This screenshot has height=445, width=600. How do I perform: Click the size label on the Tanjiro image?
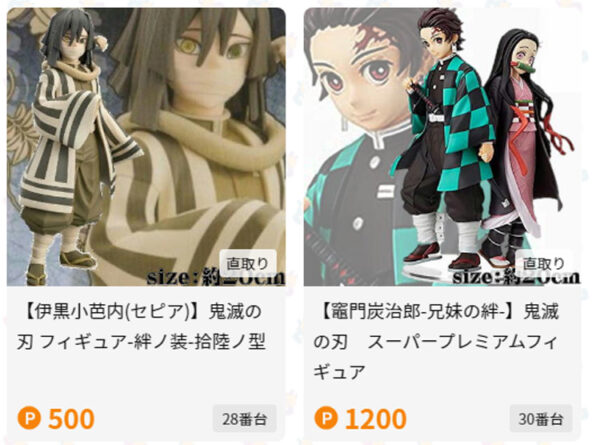click(x=516, y=277)
